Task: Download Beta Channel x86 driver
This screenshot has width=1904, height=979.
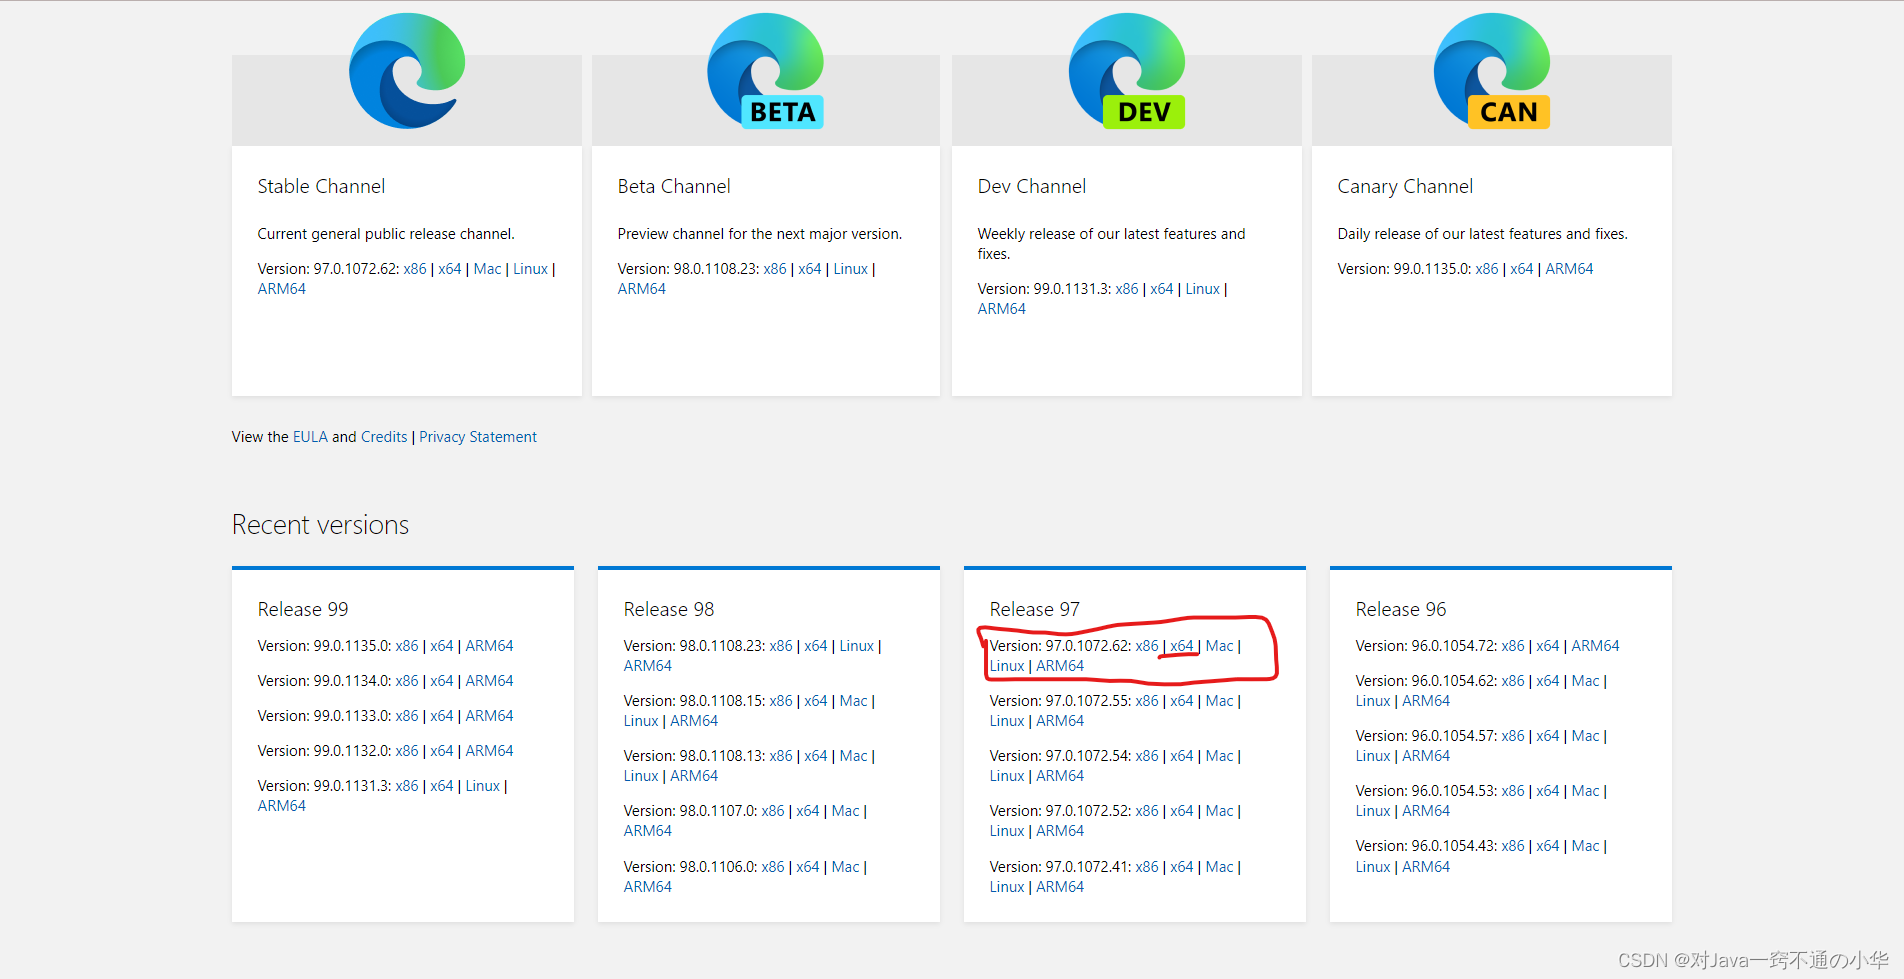Action: [x=775, y=269]
